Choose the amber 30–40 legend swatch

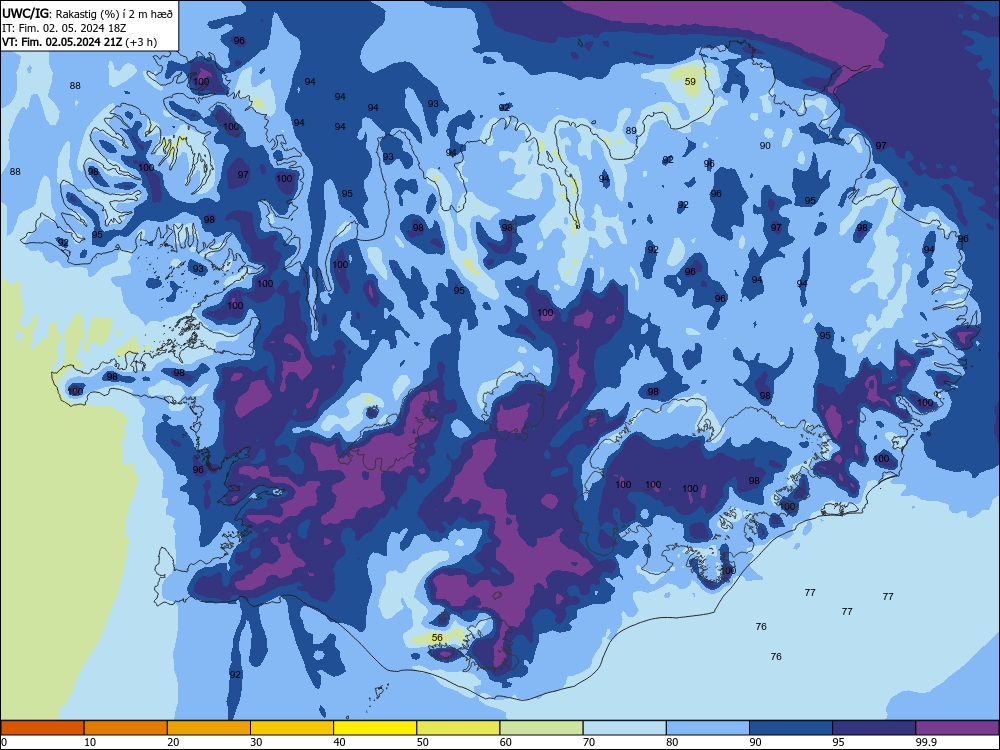(292, 728)
